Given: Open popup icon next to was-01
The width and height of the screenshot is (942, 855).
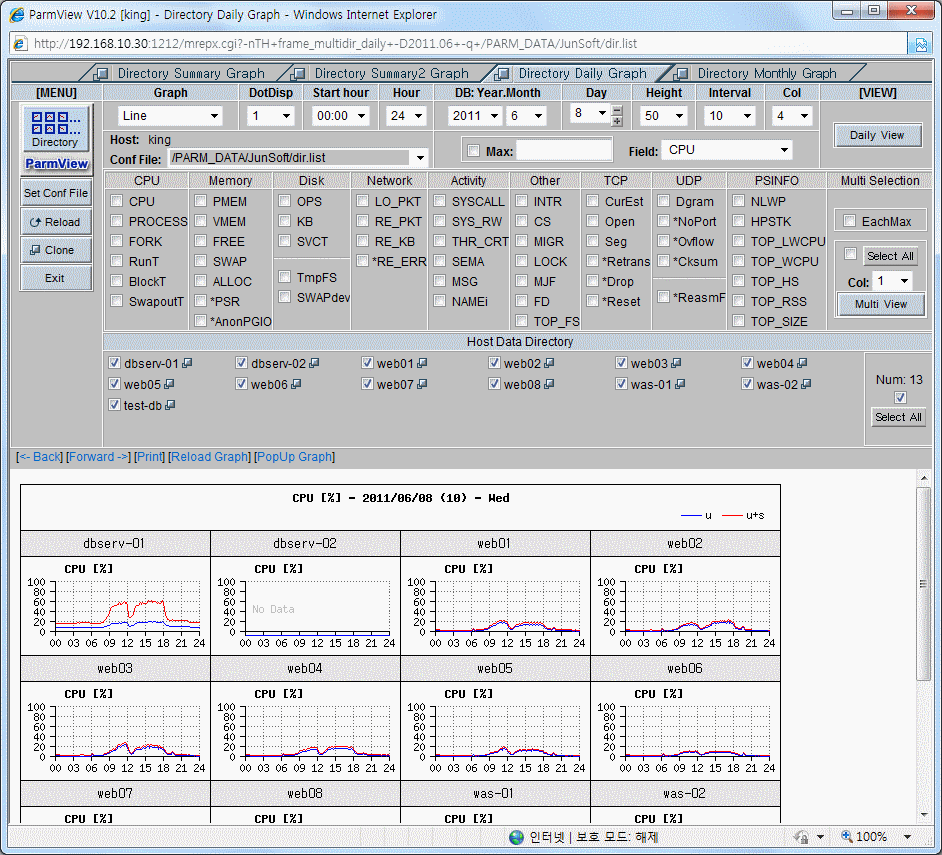Looking at the screenshot, I should point(680,384).
